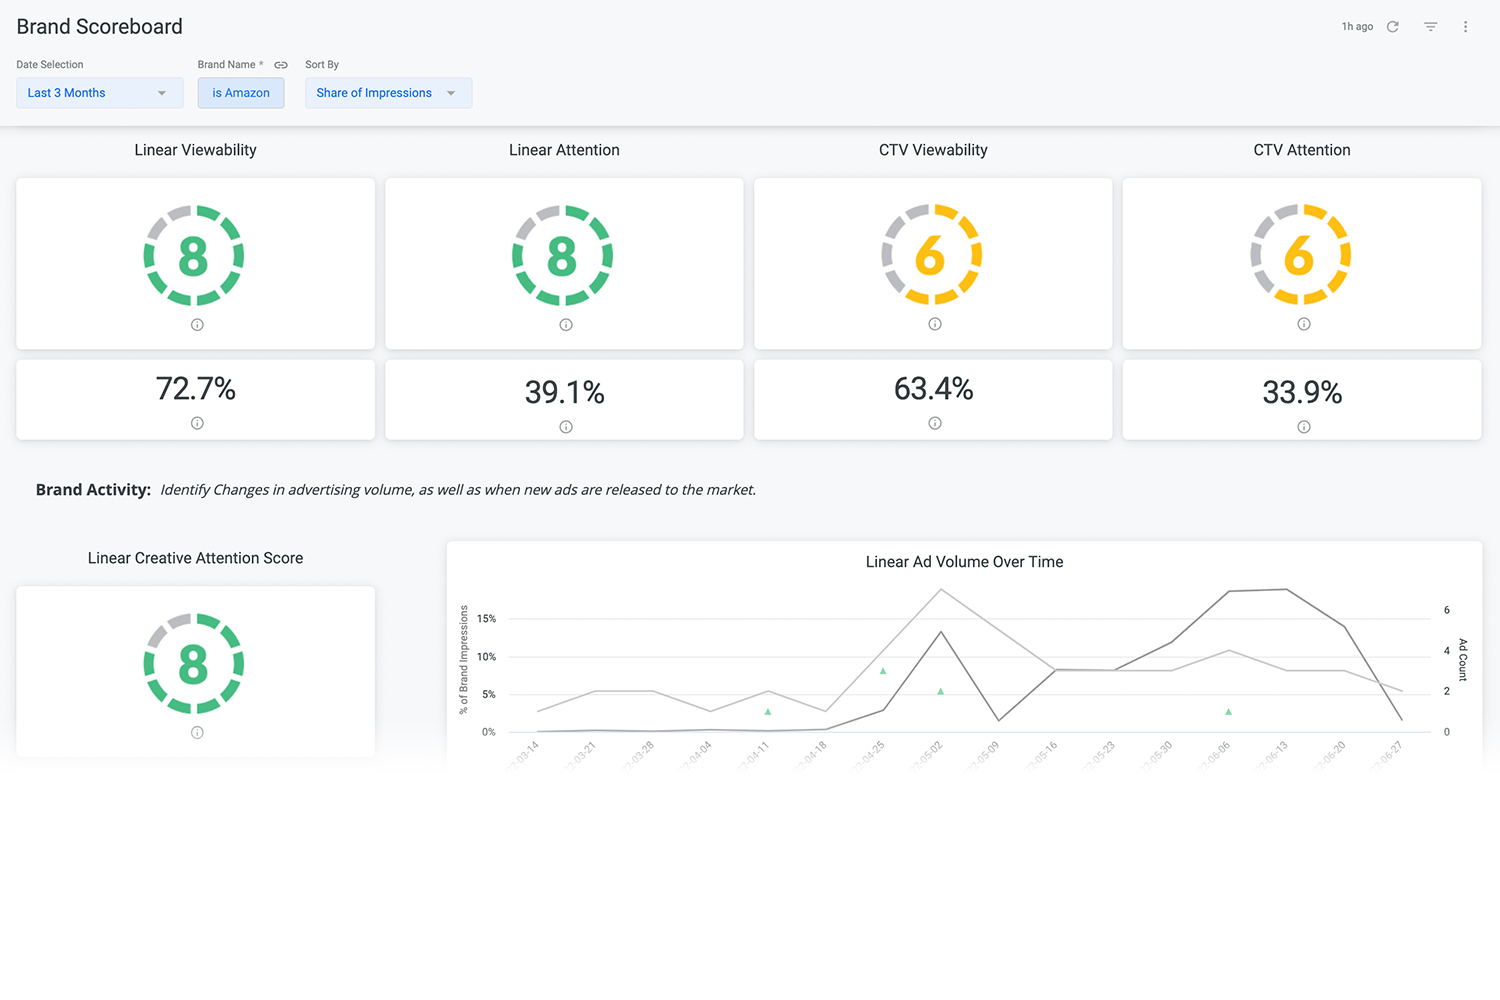Open info icon under CTV Attention gauge
The image size is (1500, 1000).
point(1303,324)
